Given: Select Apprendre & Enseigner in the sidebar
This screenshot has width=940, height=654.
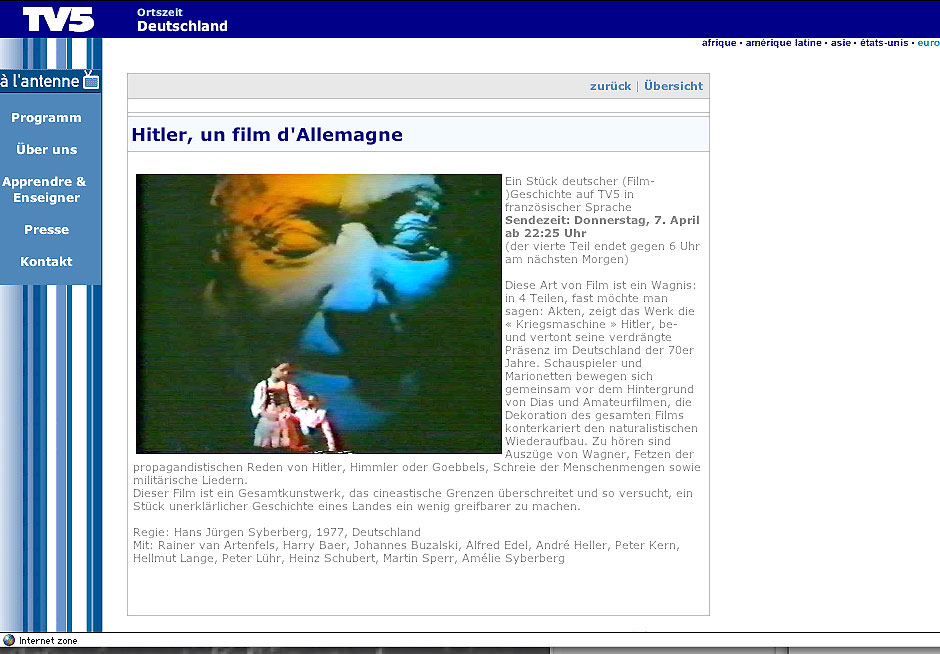Looking at the screenshot, I should pos(45,190).
